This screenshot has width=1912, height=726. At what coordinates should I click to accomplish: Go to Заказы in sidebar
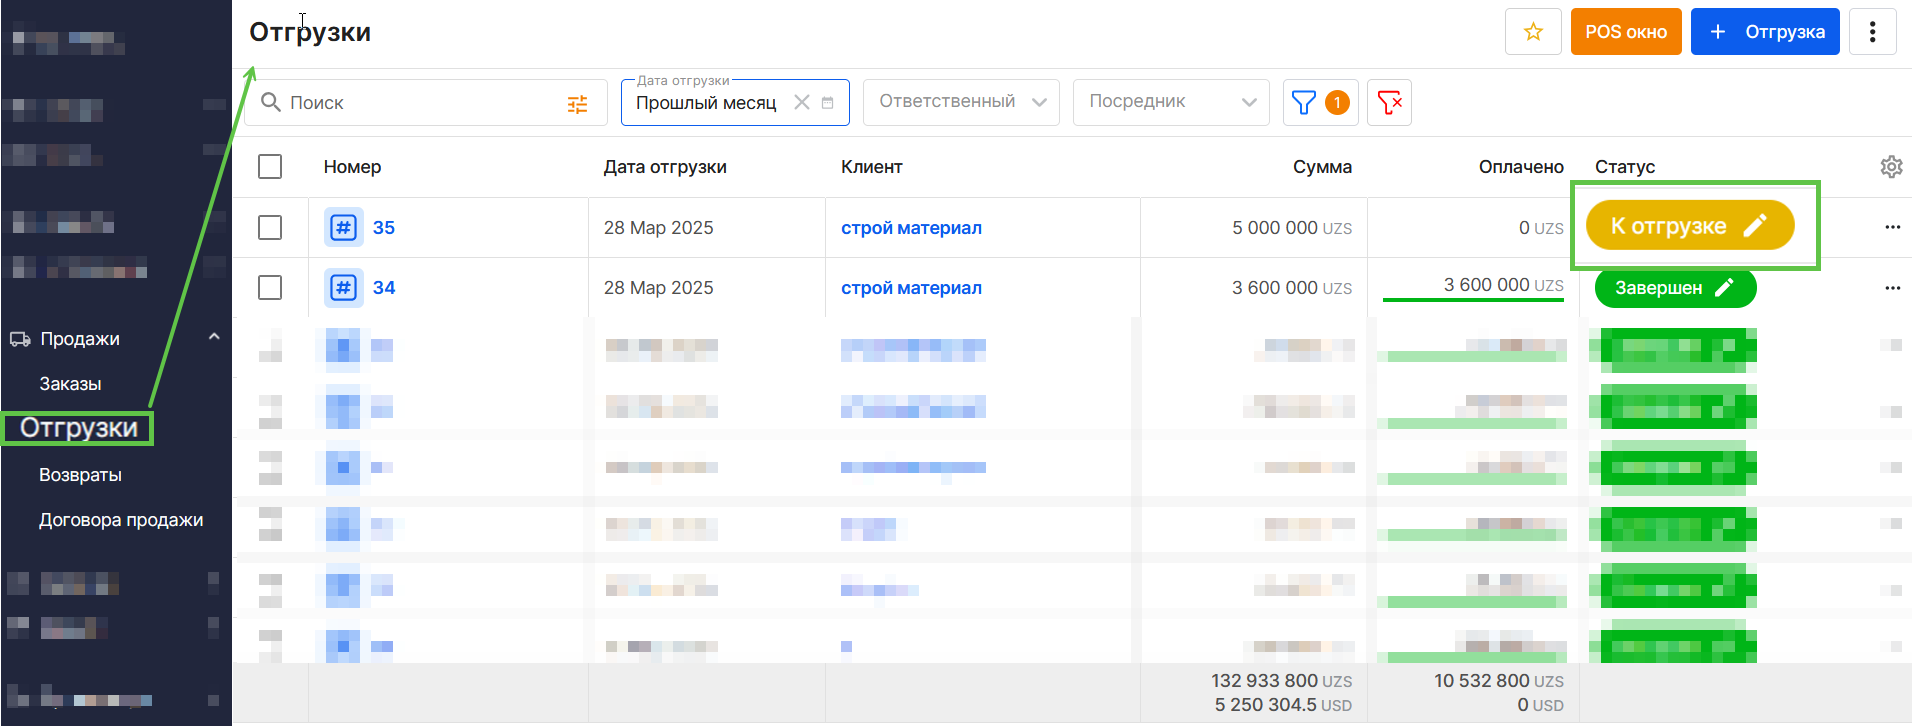point(70,384)
